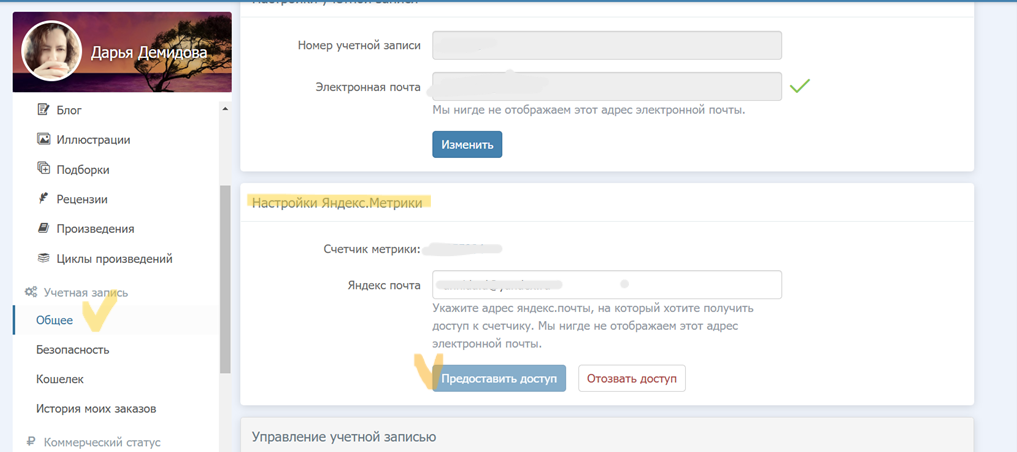
Task: Click the Рецензии feather icon
Action: [44, 199]
